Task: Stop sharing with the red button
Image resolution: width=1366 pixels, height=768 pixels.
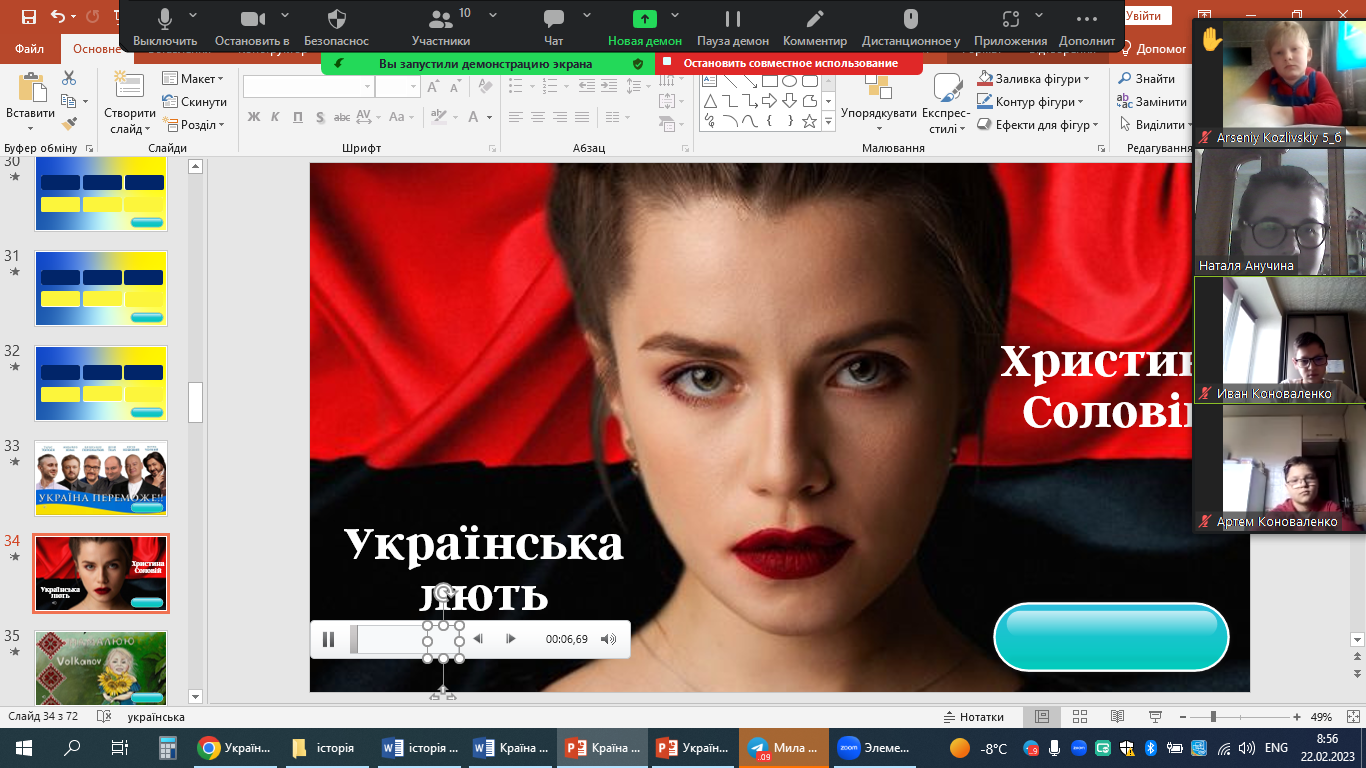Action: pos(789,63)
